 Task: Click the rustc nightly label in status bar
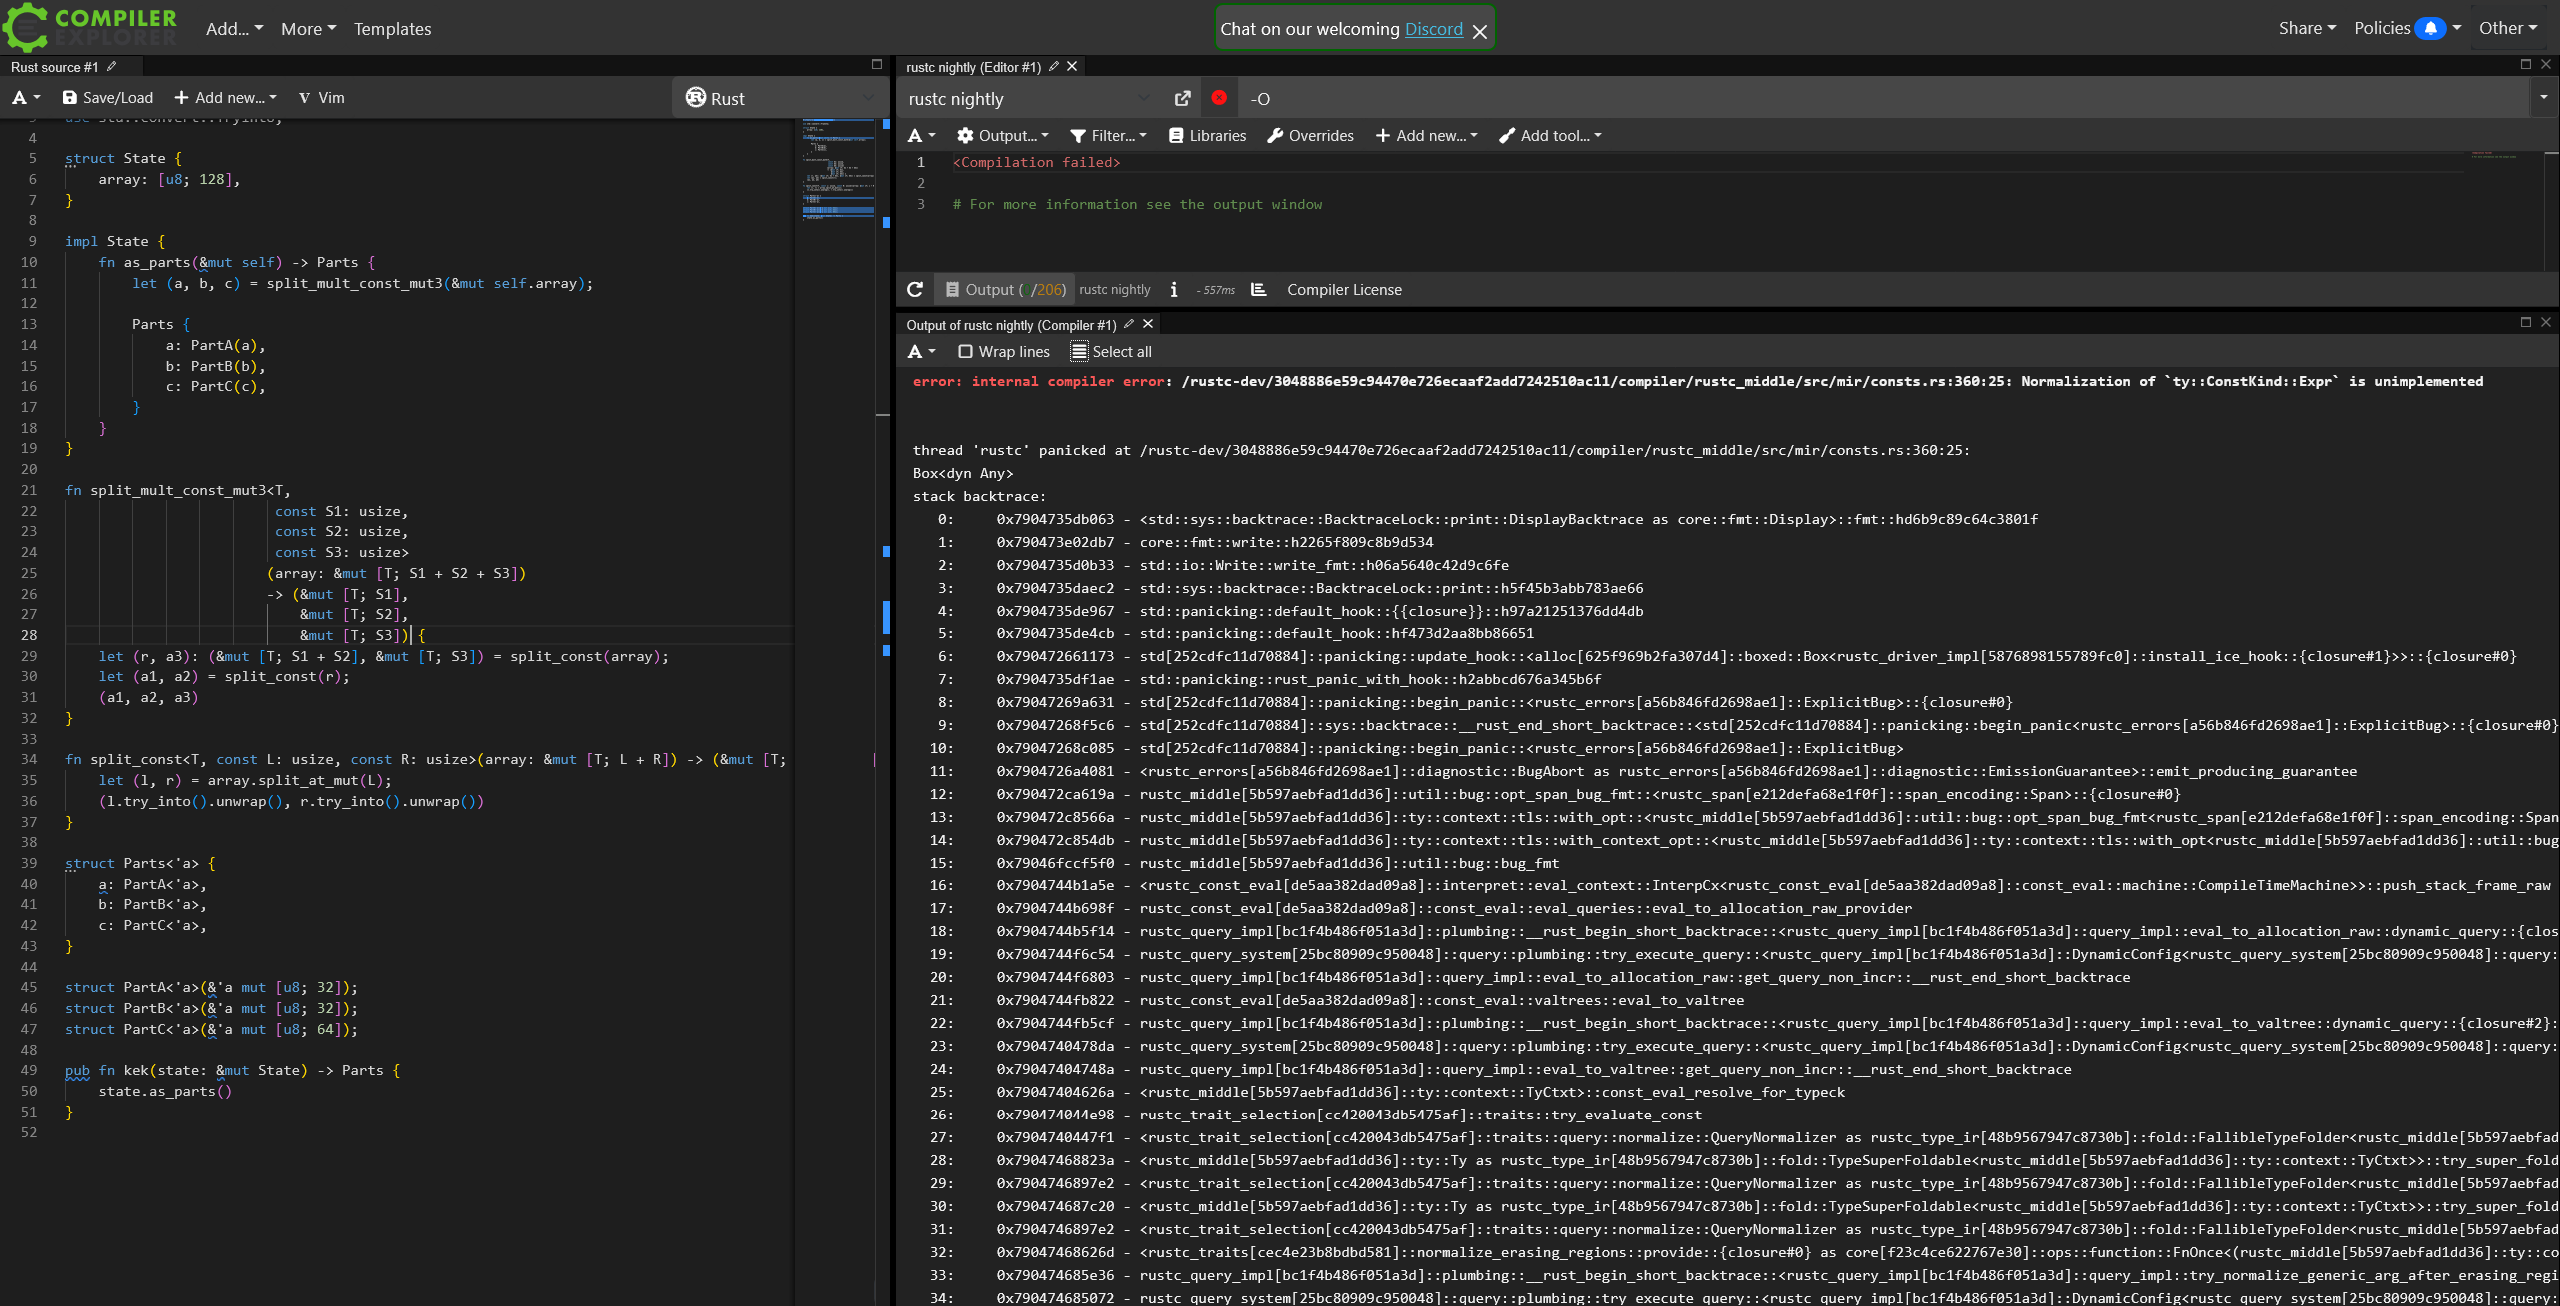coord(1115,289)
